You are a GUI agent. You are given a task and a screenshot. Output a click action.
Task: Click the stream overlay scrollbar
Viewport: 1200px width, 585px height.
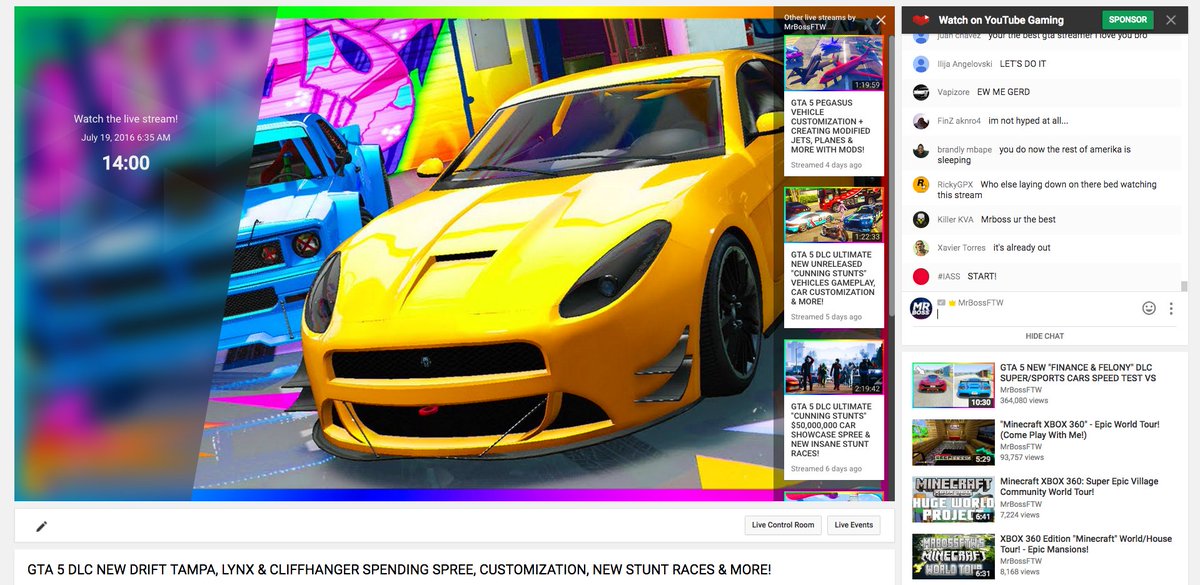[x=891, y=175]
